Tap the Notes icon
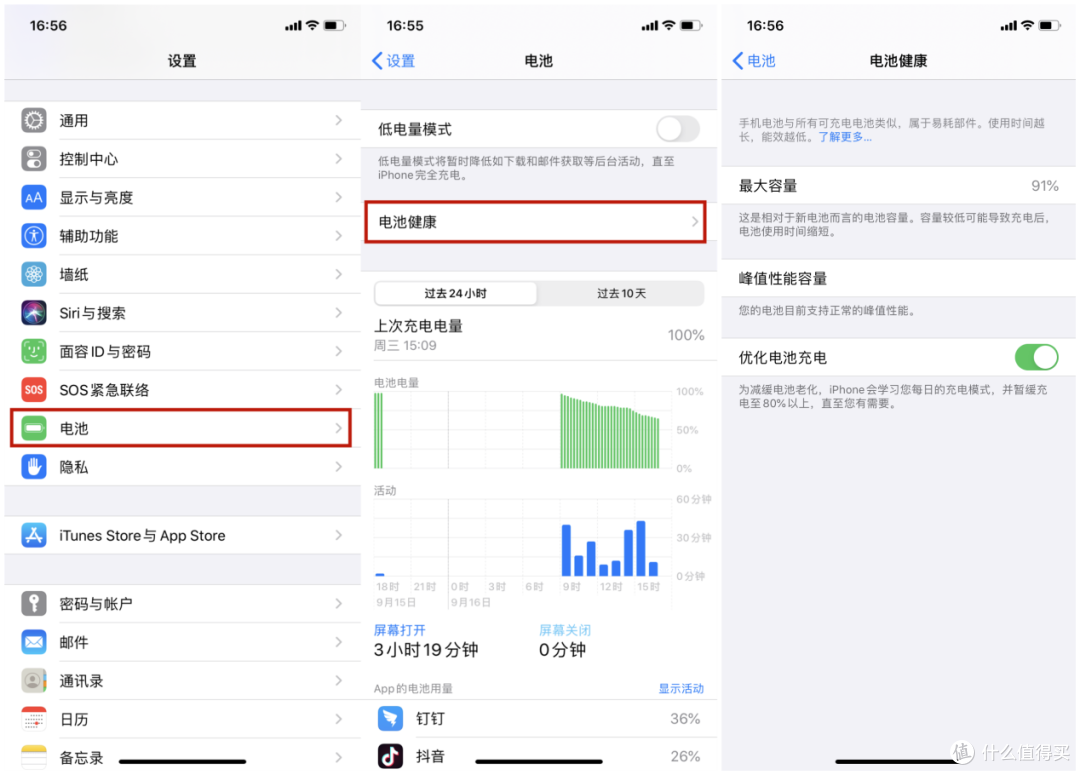This screenshot has height=775, width=1080. tap(34, 757)
